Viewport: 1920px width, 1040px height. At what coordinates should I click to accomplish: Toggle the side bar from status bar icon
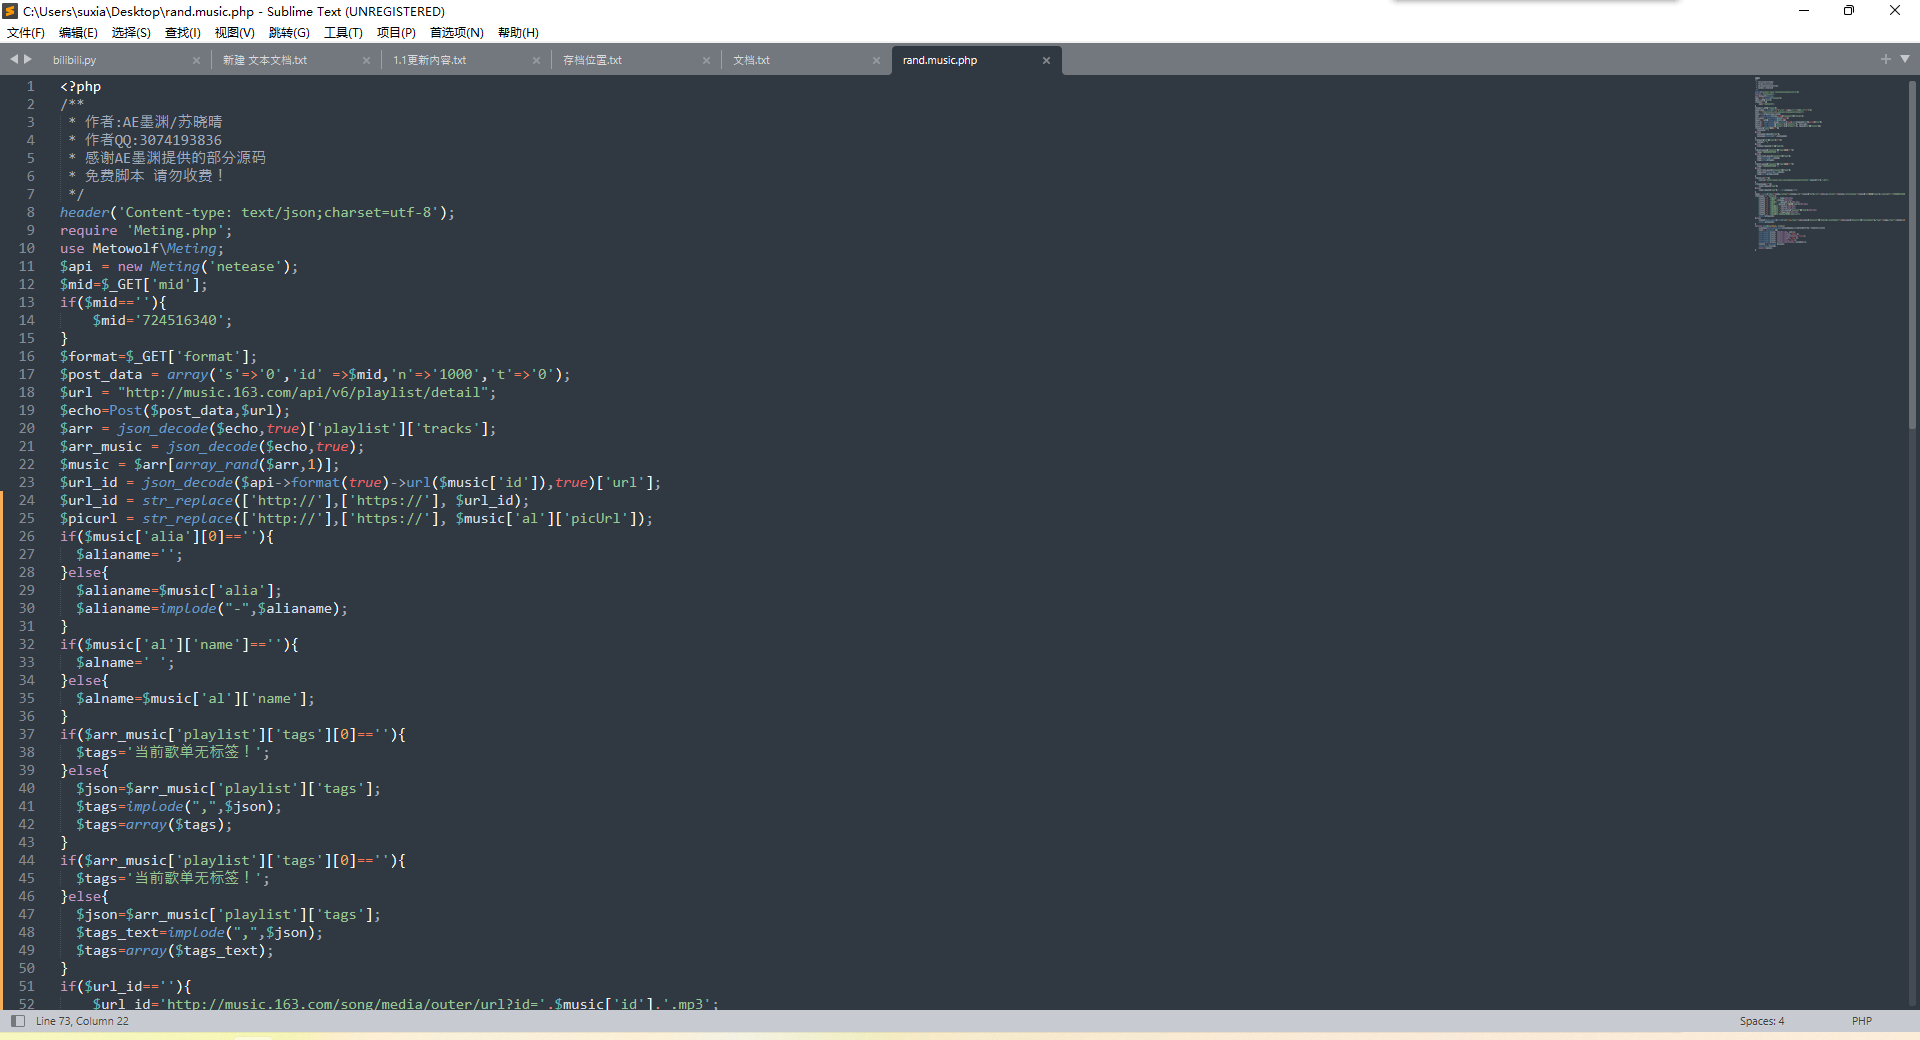point(17,1021)
